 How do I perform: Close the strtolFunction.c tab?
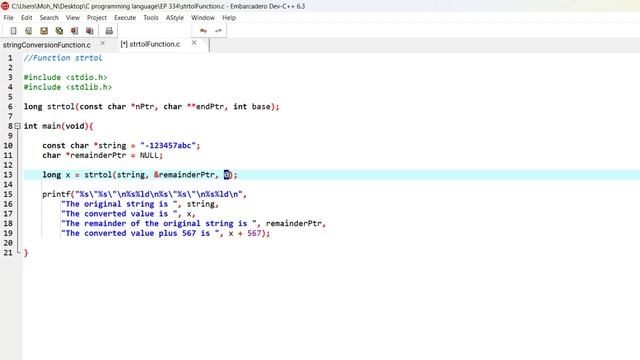pyautogui.click(x=194, y=42)
